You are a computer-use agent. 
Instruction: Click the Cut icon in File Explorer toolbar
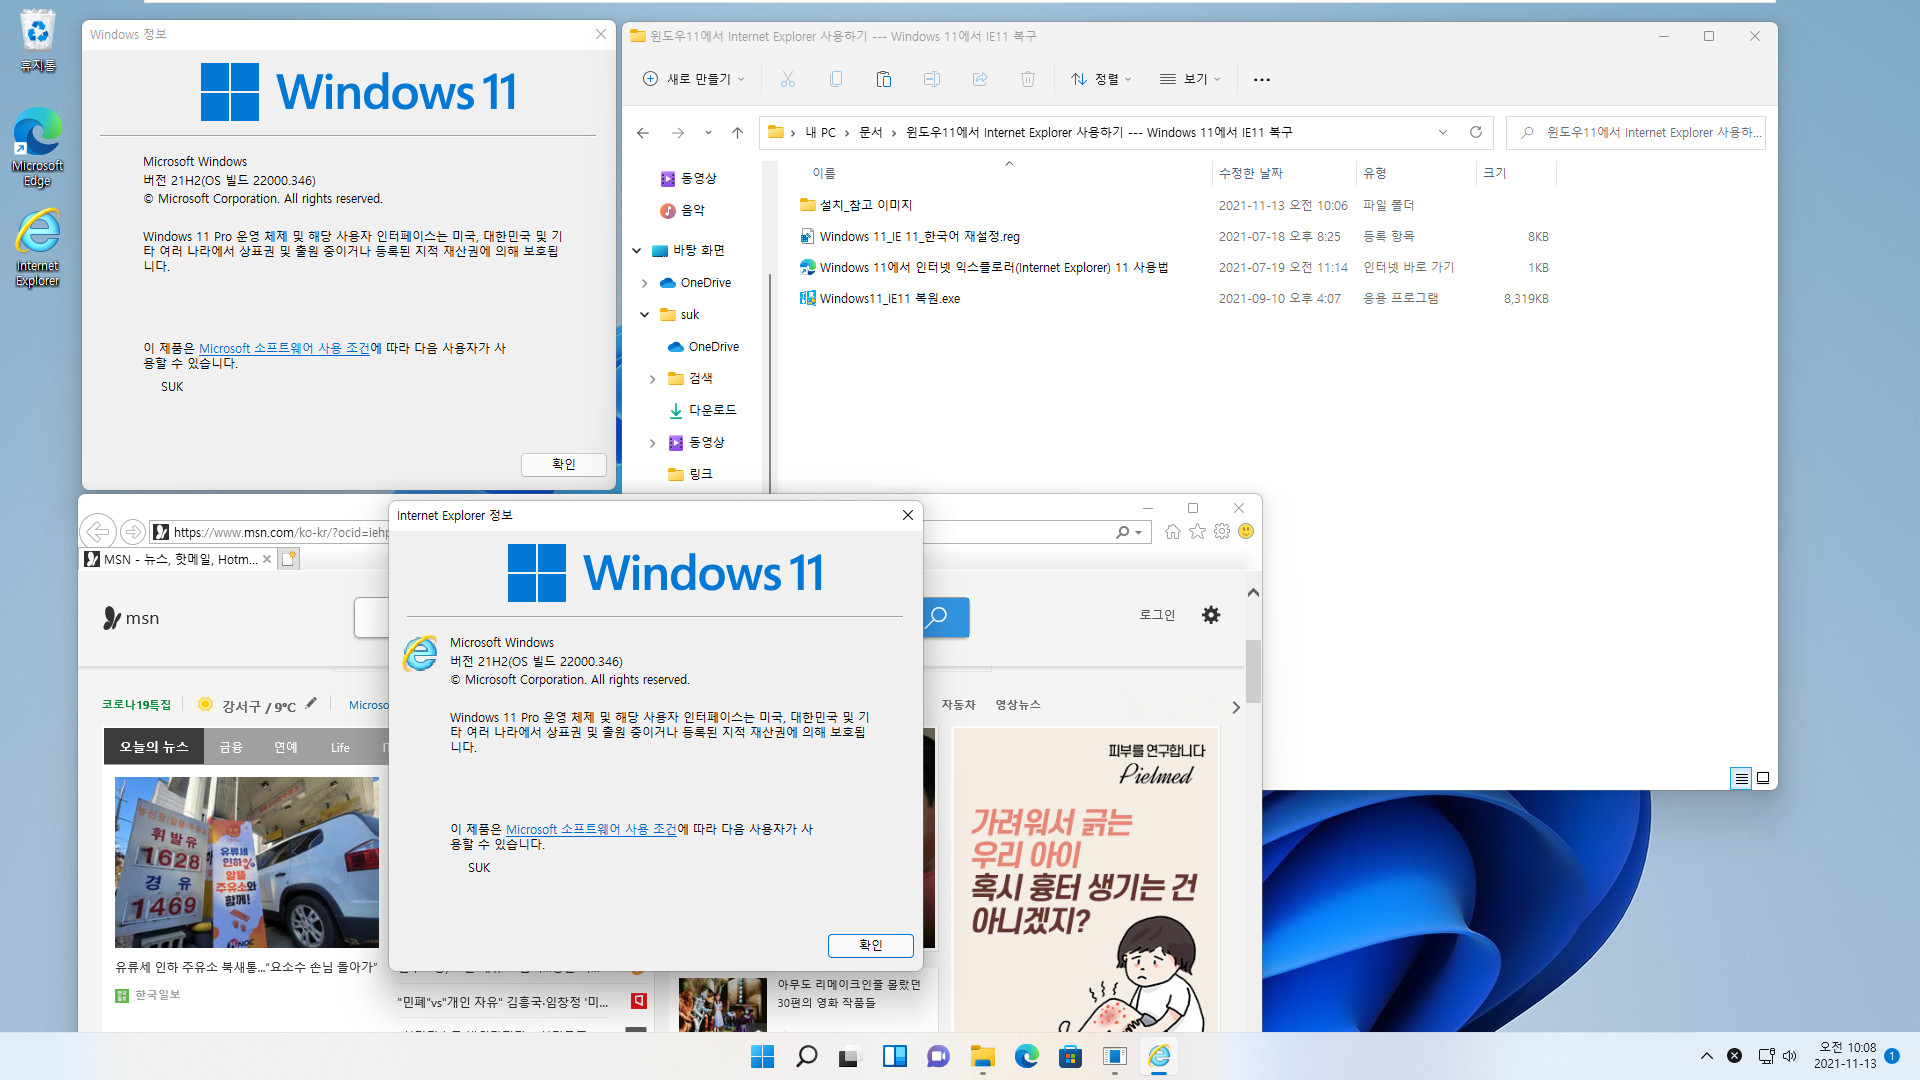coord(787,79)
